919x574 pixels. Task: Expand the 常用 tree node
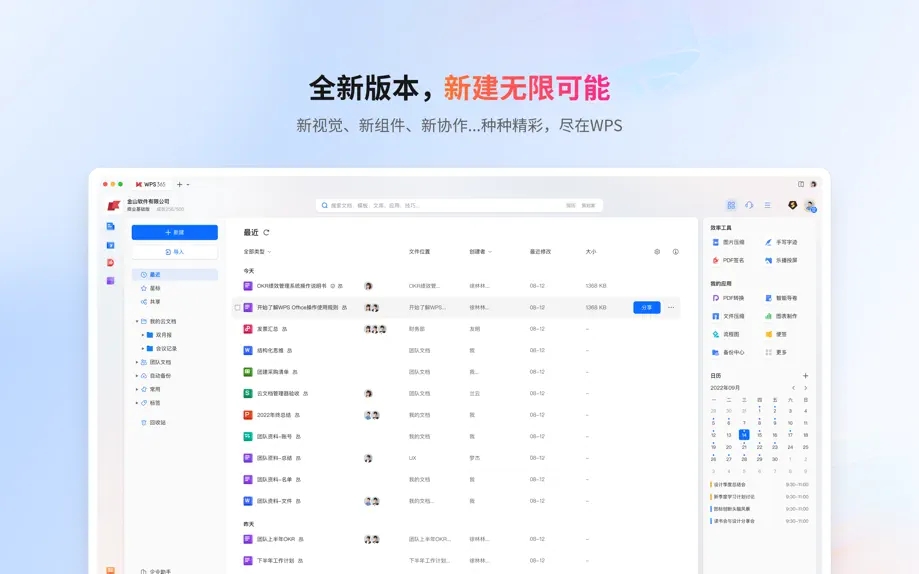point(137,389)
